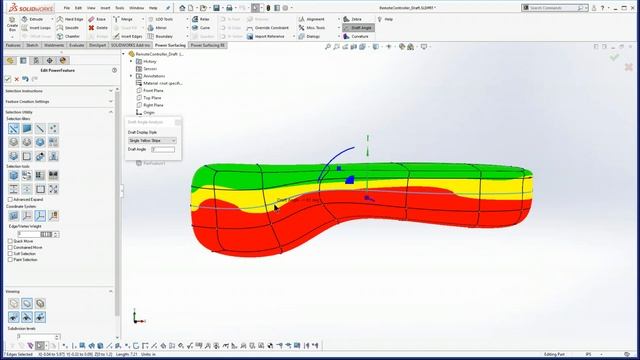Expand the Annotations node in the feature tree

coord(131,76)
